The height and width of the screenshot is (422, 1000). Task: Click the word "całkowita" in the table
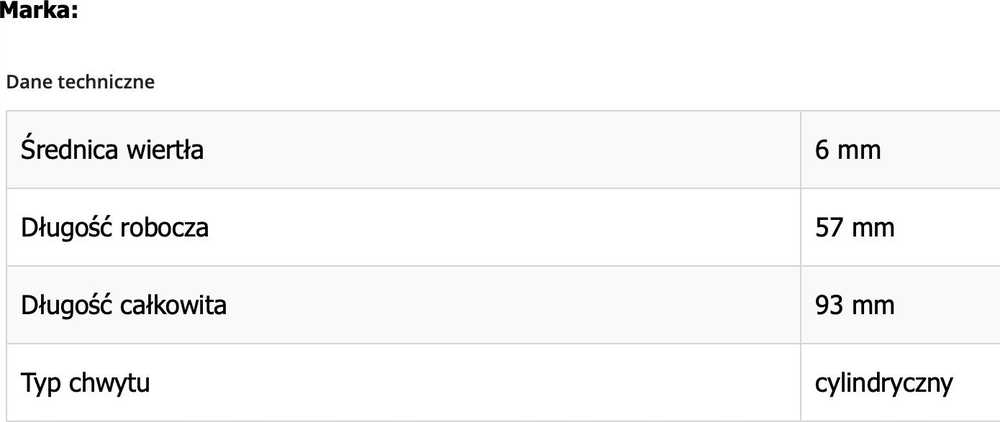click(x=173, y=305)
